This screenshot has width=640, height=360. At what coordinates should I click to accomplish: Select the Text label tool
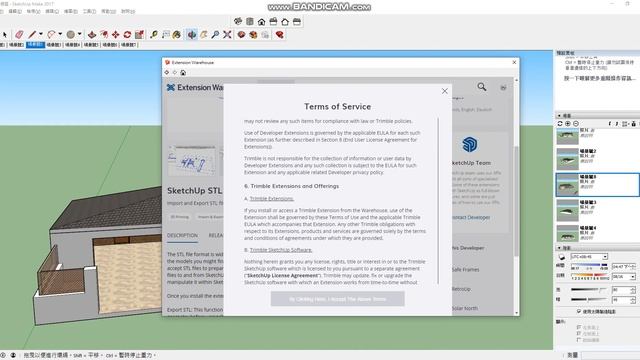click(166, 35)
